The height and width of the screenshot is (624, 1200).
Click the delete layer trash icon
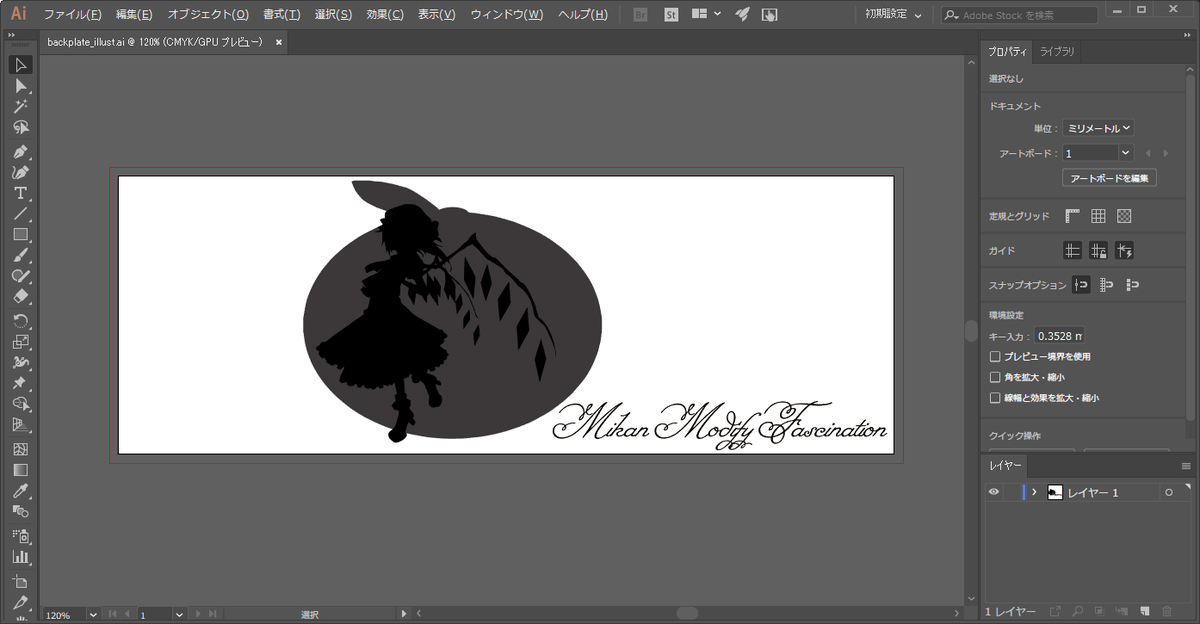tap(1166, 610)
